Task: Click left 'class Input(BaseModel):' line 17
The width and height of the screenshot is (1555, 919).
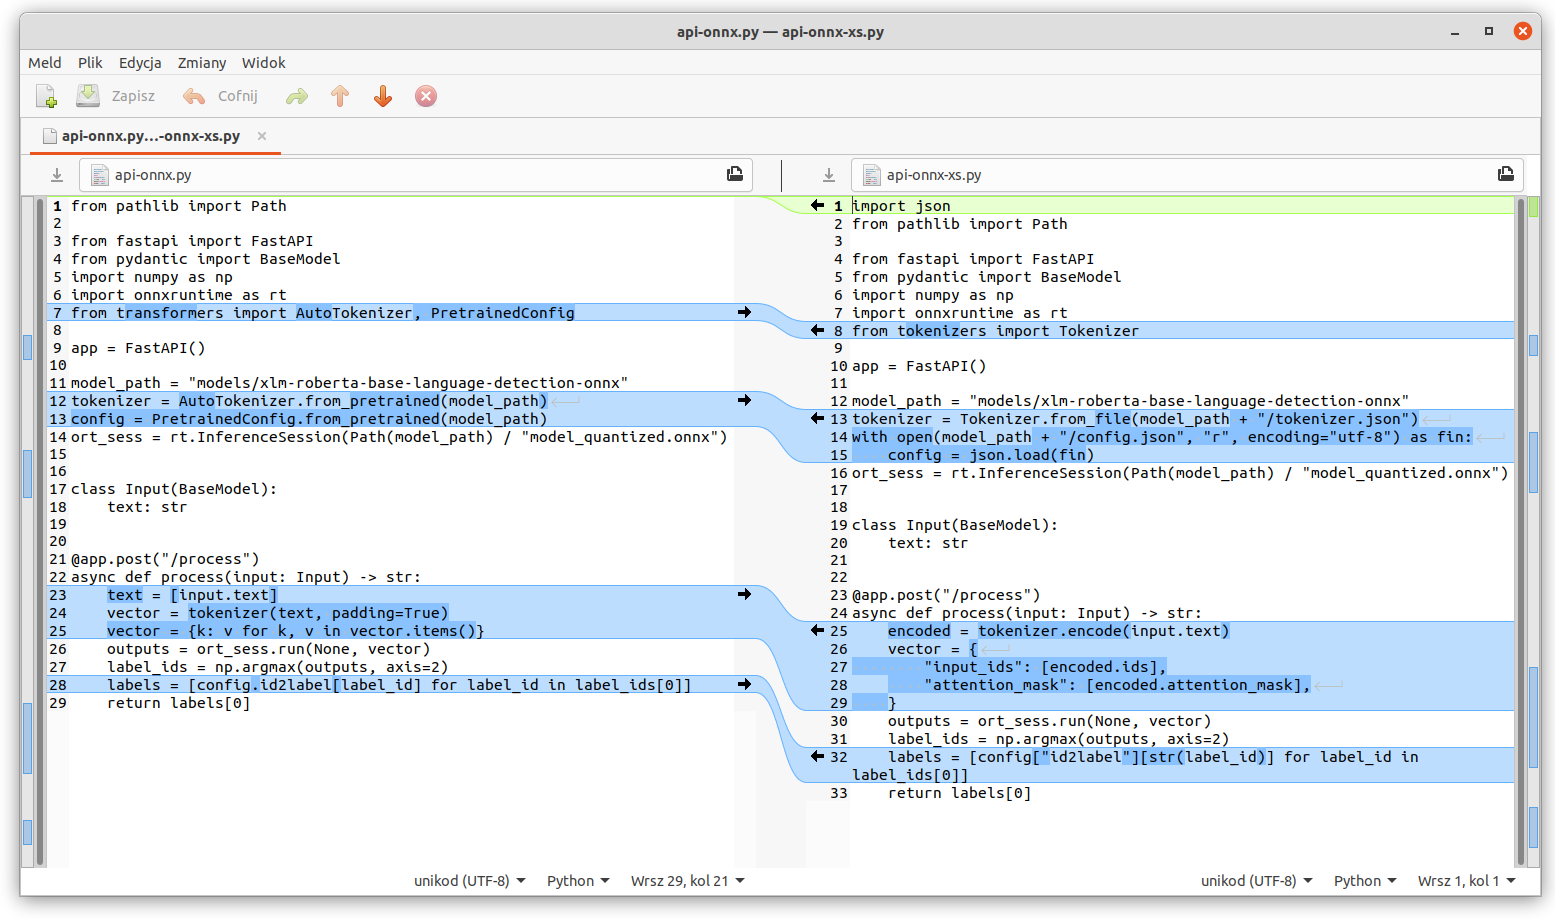Action: 174,489
